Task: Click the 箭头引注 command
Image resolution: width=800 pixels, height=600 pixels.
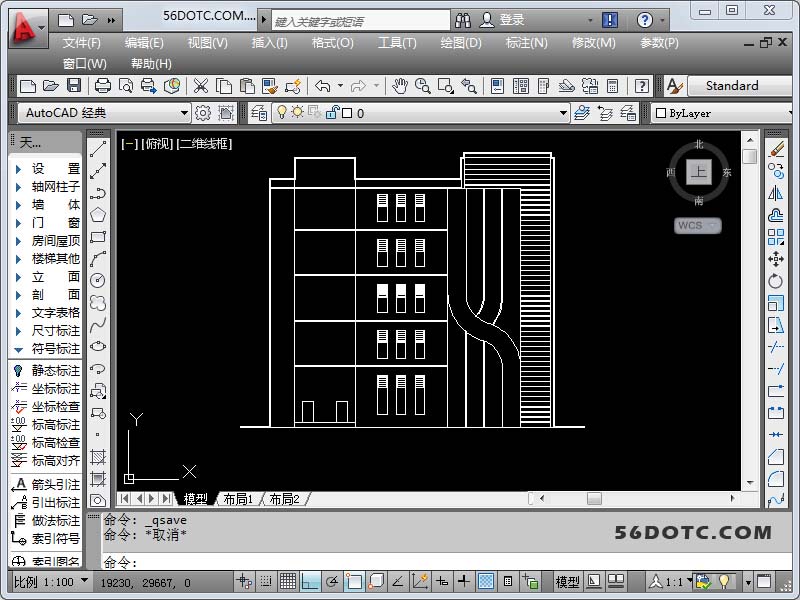Action: click(46, 485)
